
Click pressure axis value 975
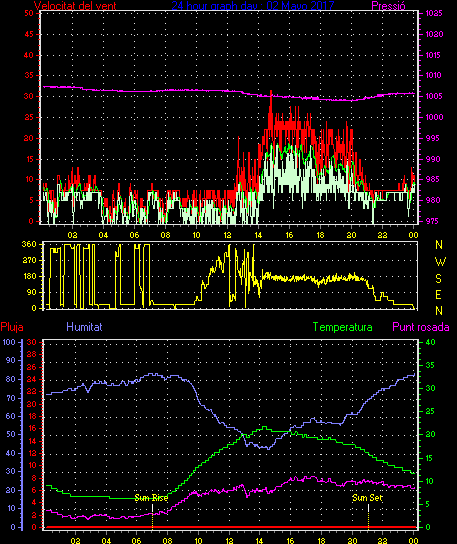pyautogui.click(x=433, y=221)
